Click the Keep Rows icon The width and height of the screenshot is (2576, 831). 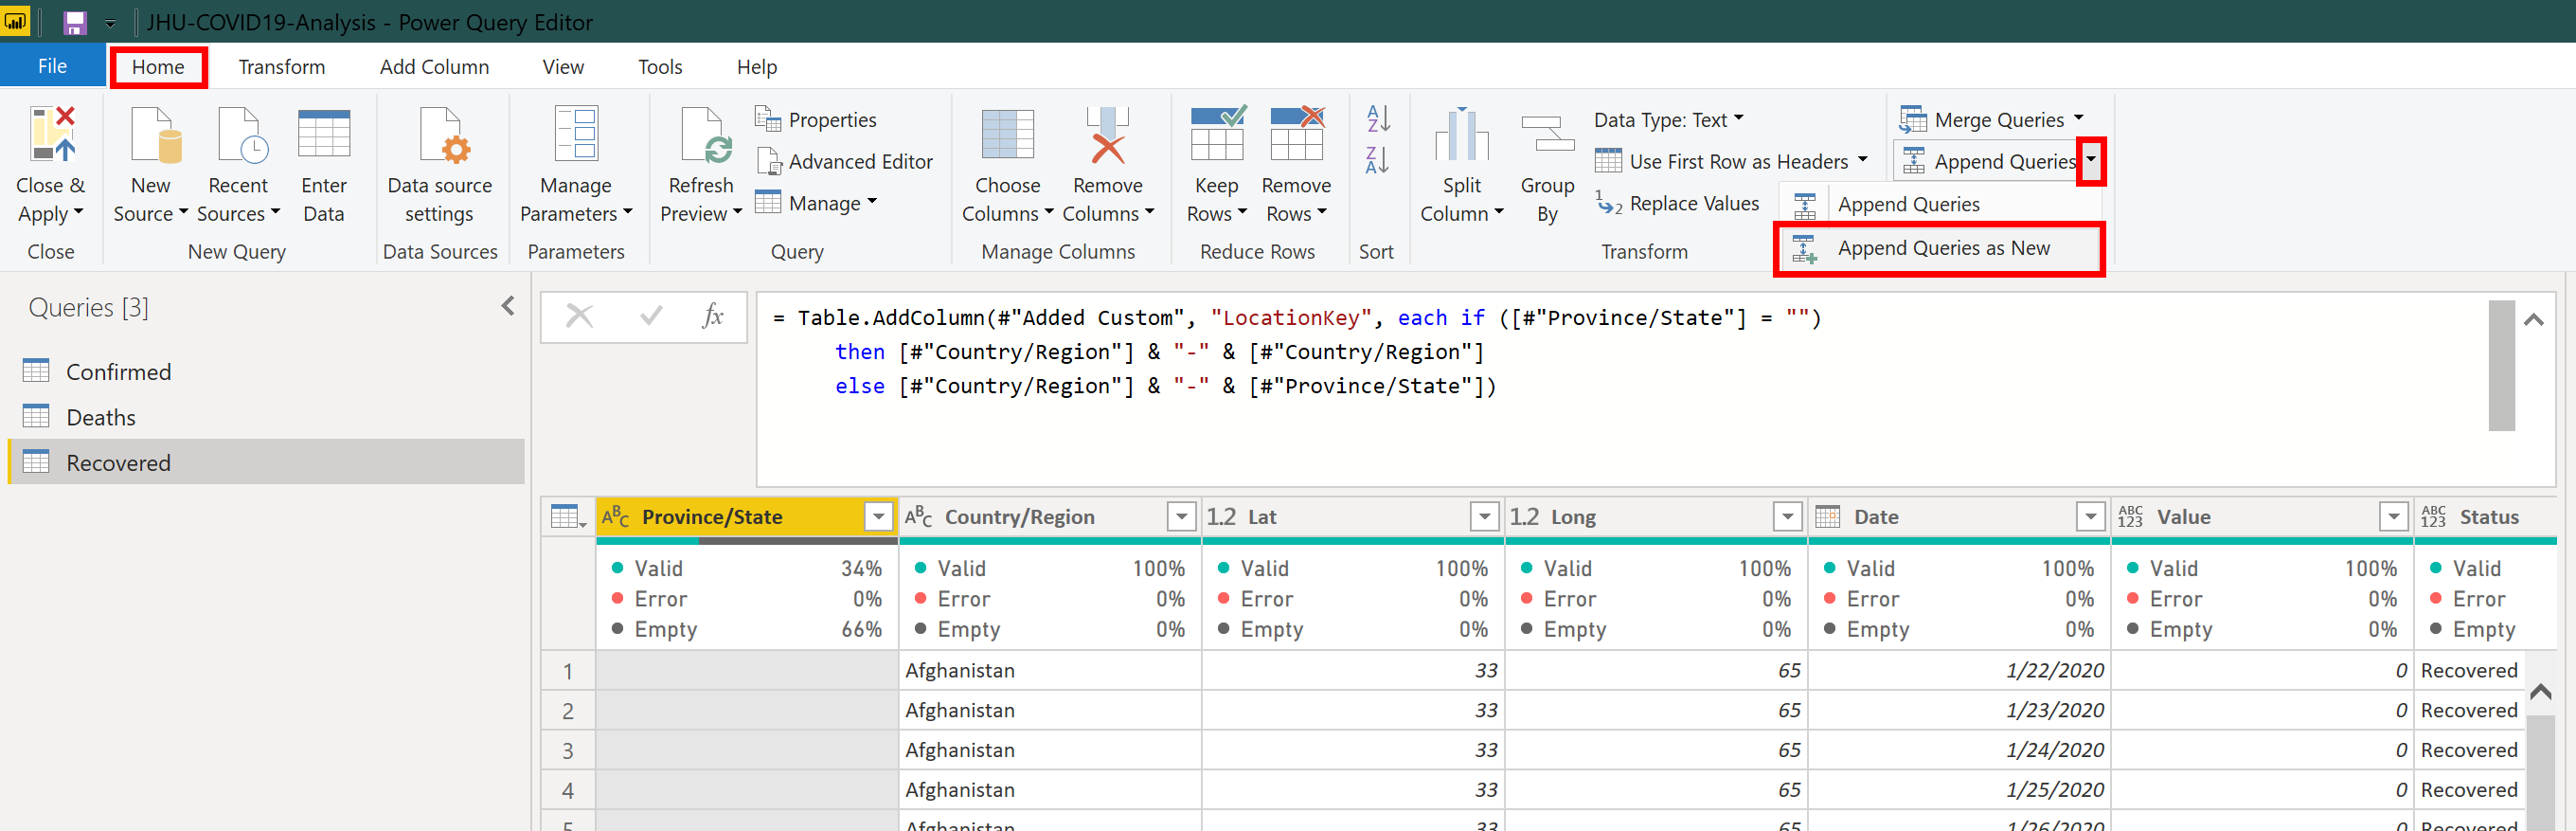pos(1217,133)
